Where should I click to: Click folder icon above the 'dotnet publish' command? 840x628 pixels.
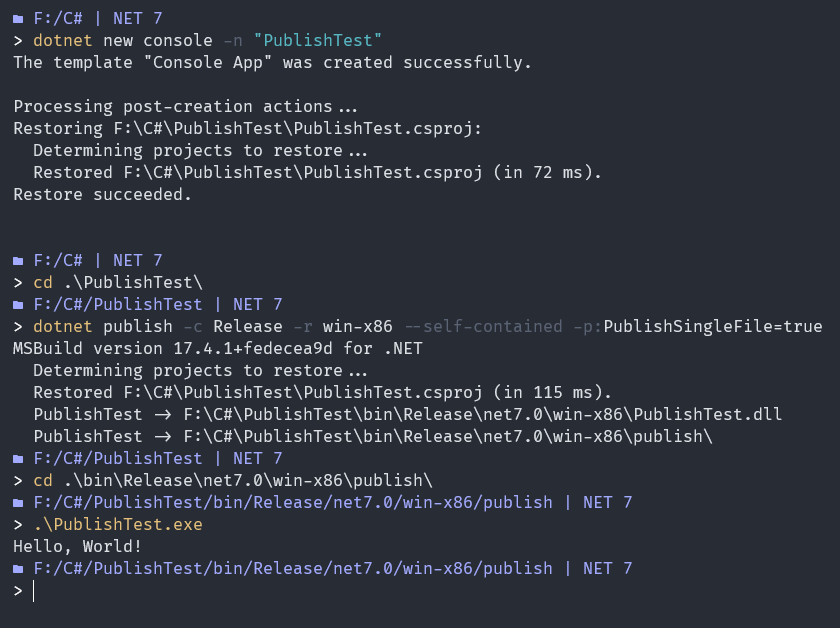click(x=18, y=304)
